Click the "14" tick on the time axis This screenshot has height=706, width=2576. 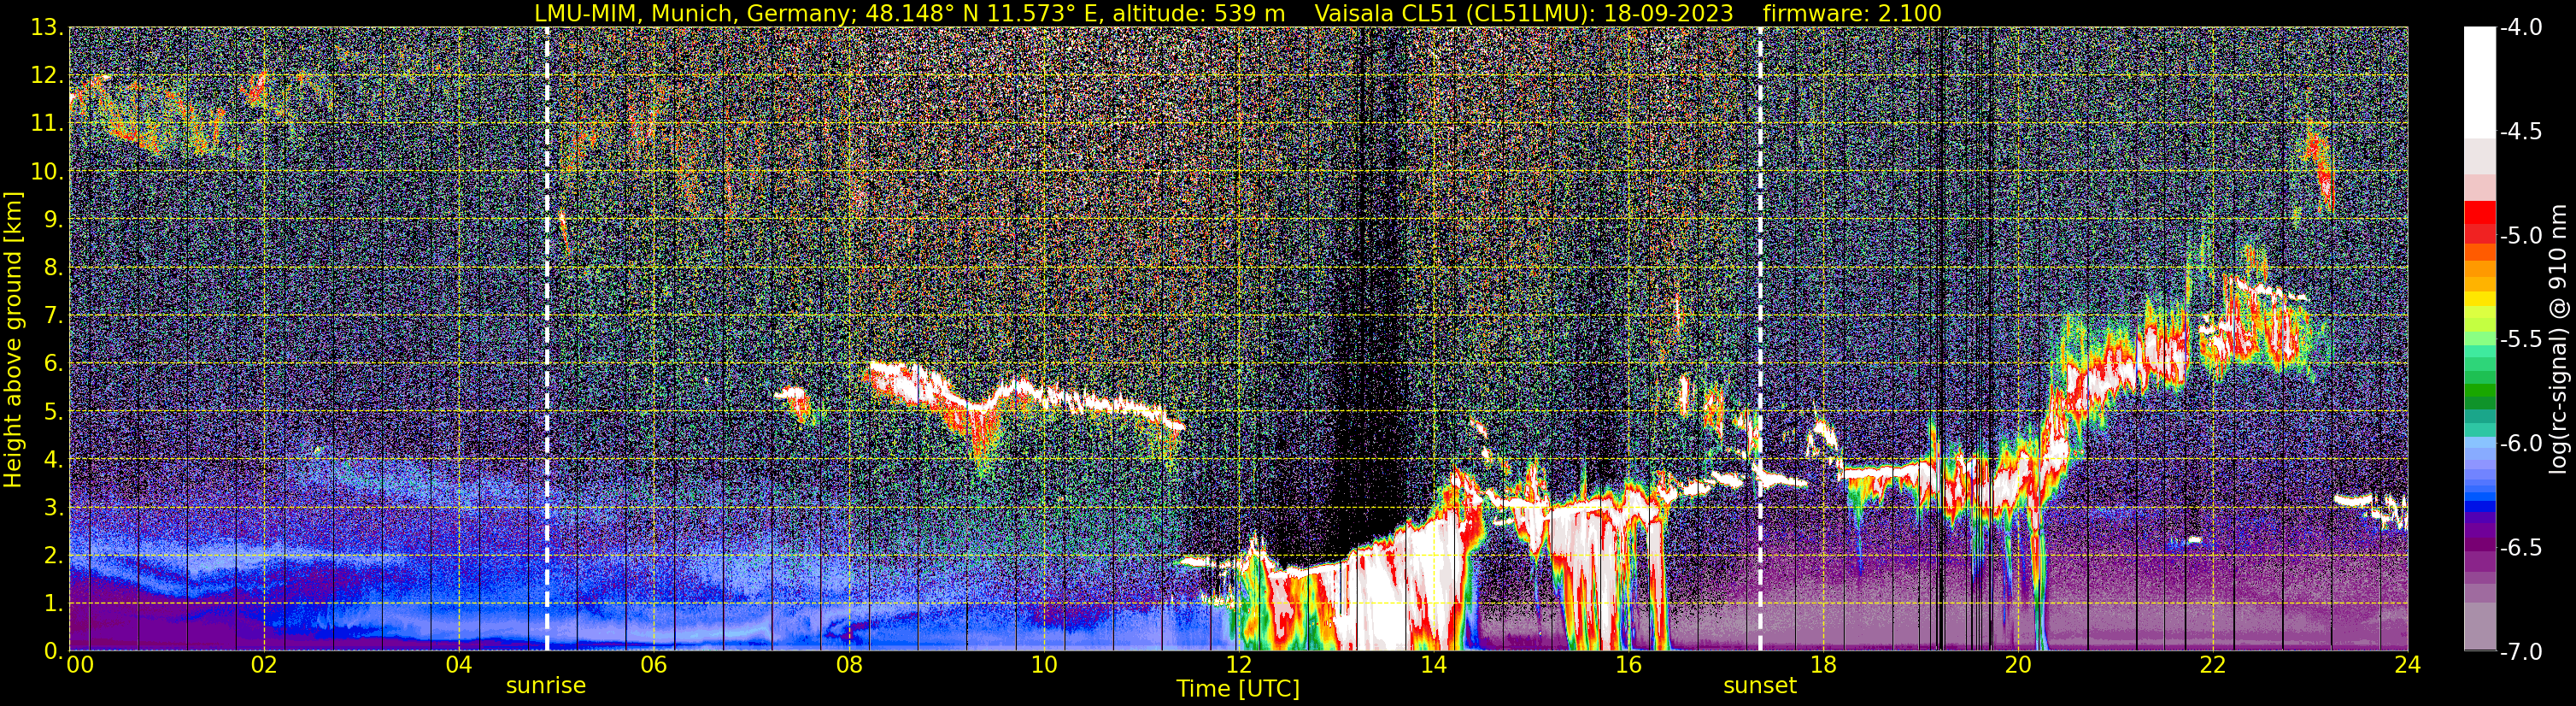coord(1434,665)
